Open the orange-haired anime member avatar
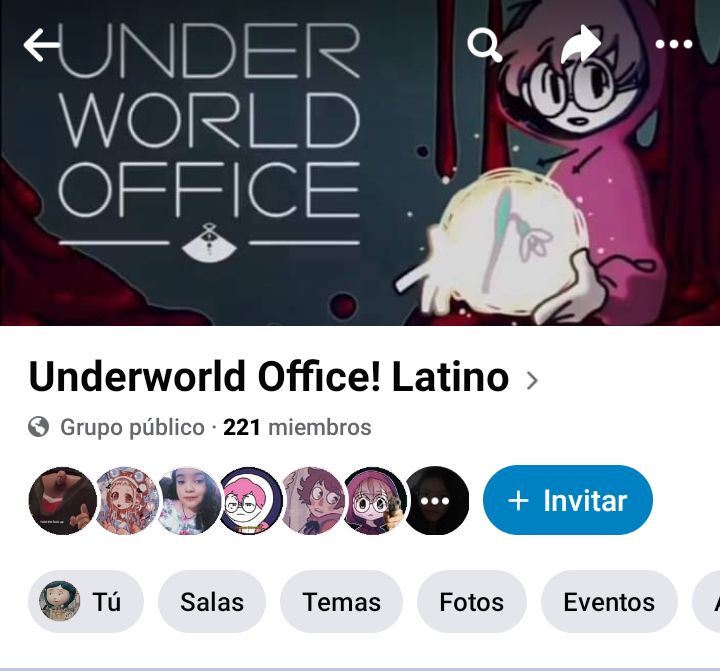 126,501
